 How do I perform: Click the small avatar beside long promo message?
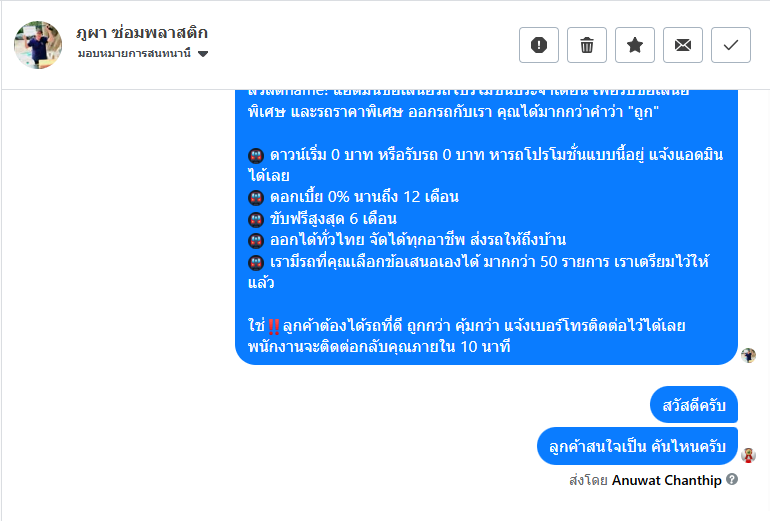pos(748,355)
